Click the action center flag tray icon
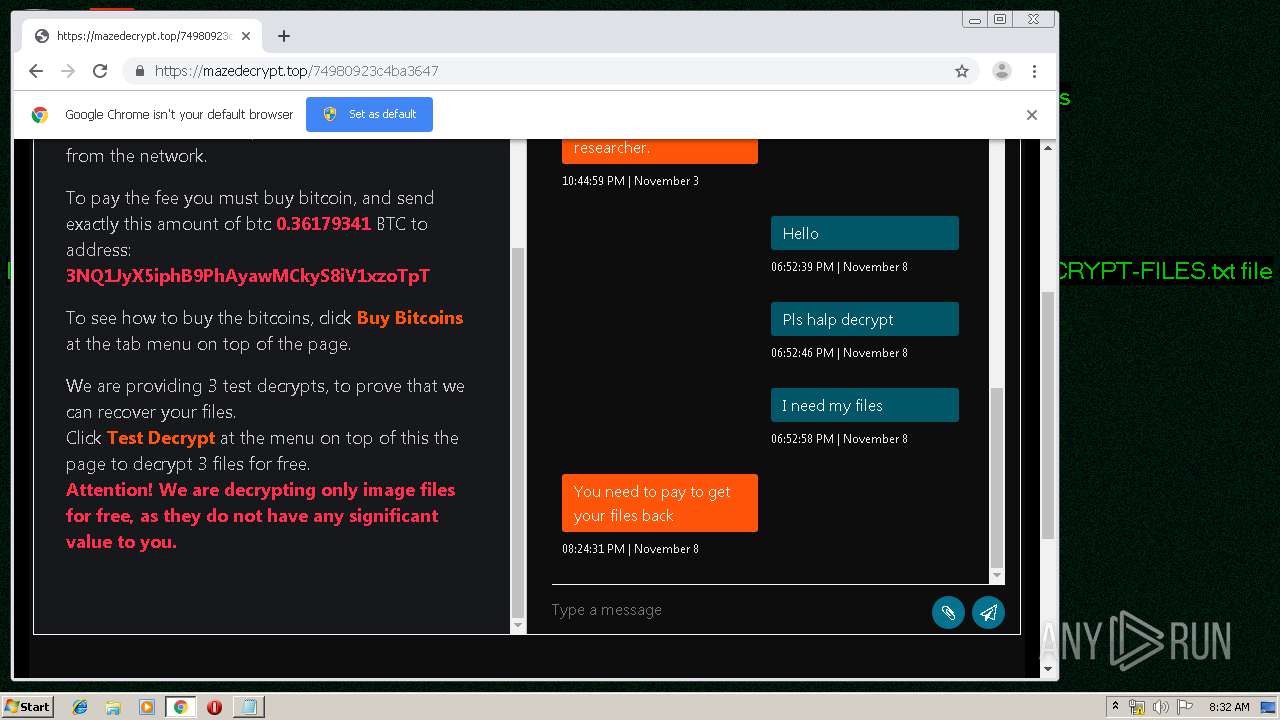1280x720 pixels. pos(1185,707)
